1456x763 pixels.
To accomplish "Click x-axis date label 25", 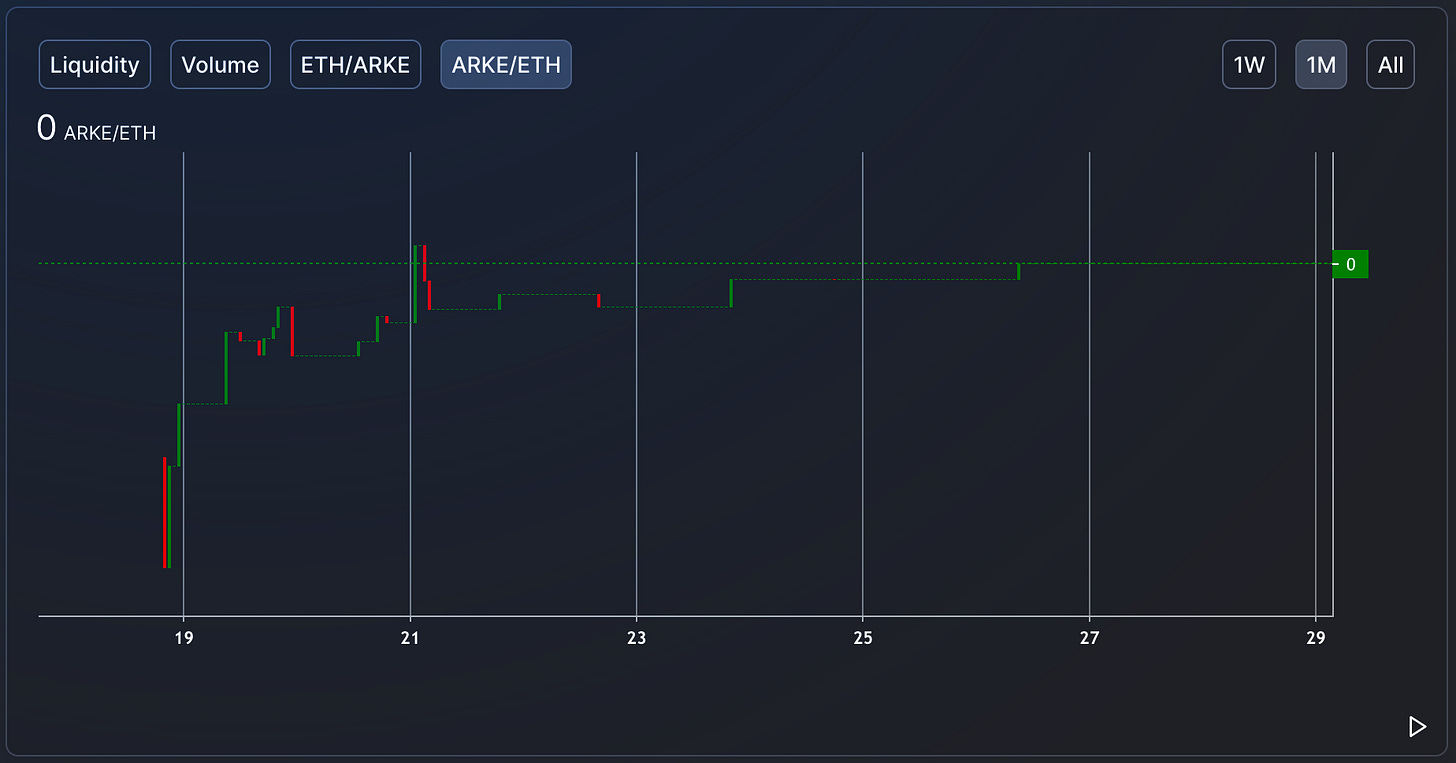I will 863,638.
